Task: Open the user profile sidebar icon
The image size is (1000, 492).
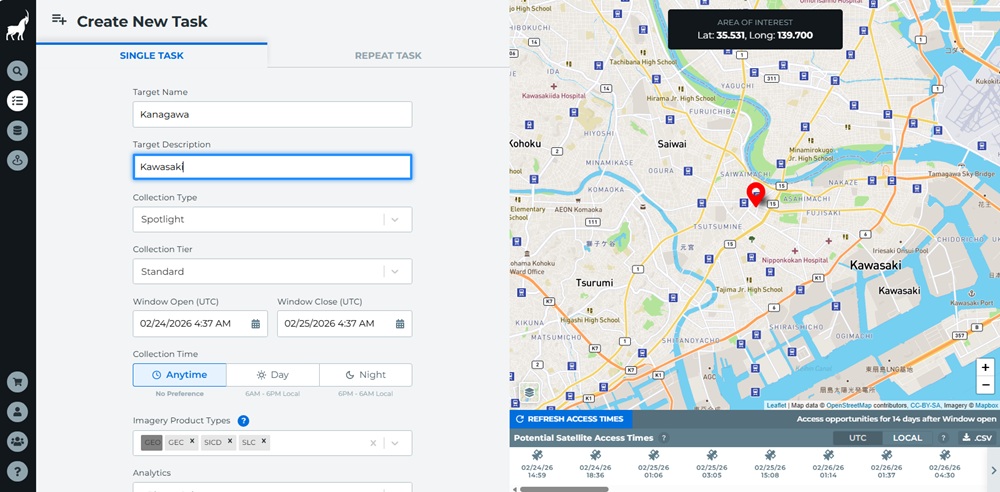Action: point(17,411)
